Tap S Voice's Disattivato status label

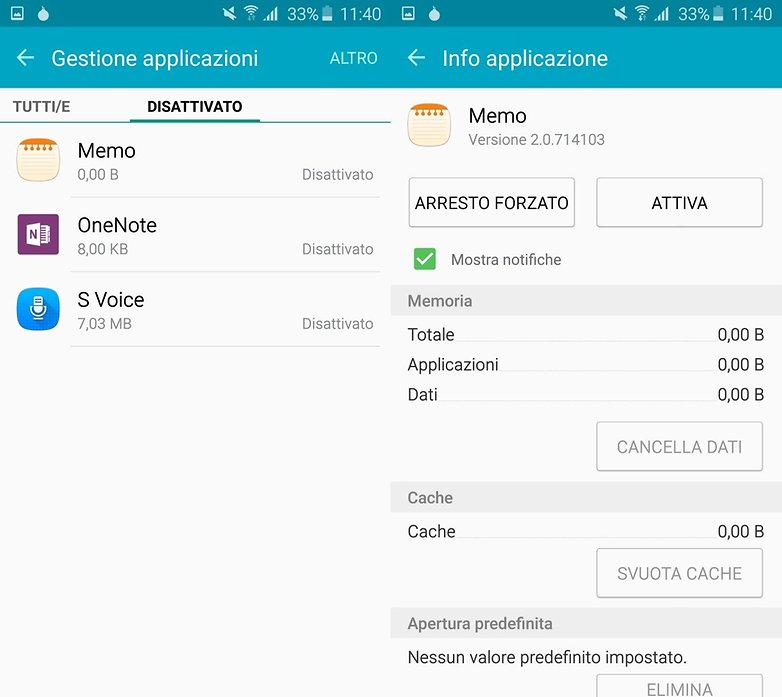click(x=338, y=324)
